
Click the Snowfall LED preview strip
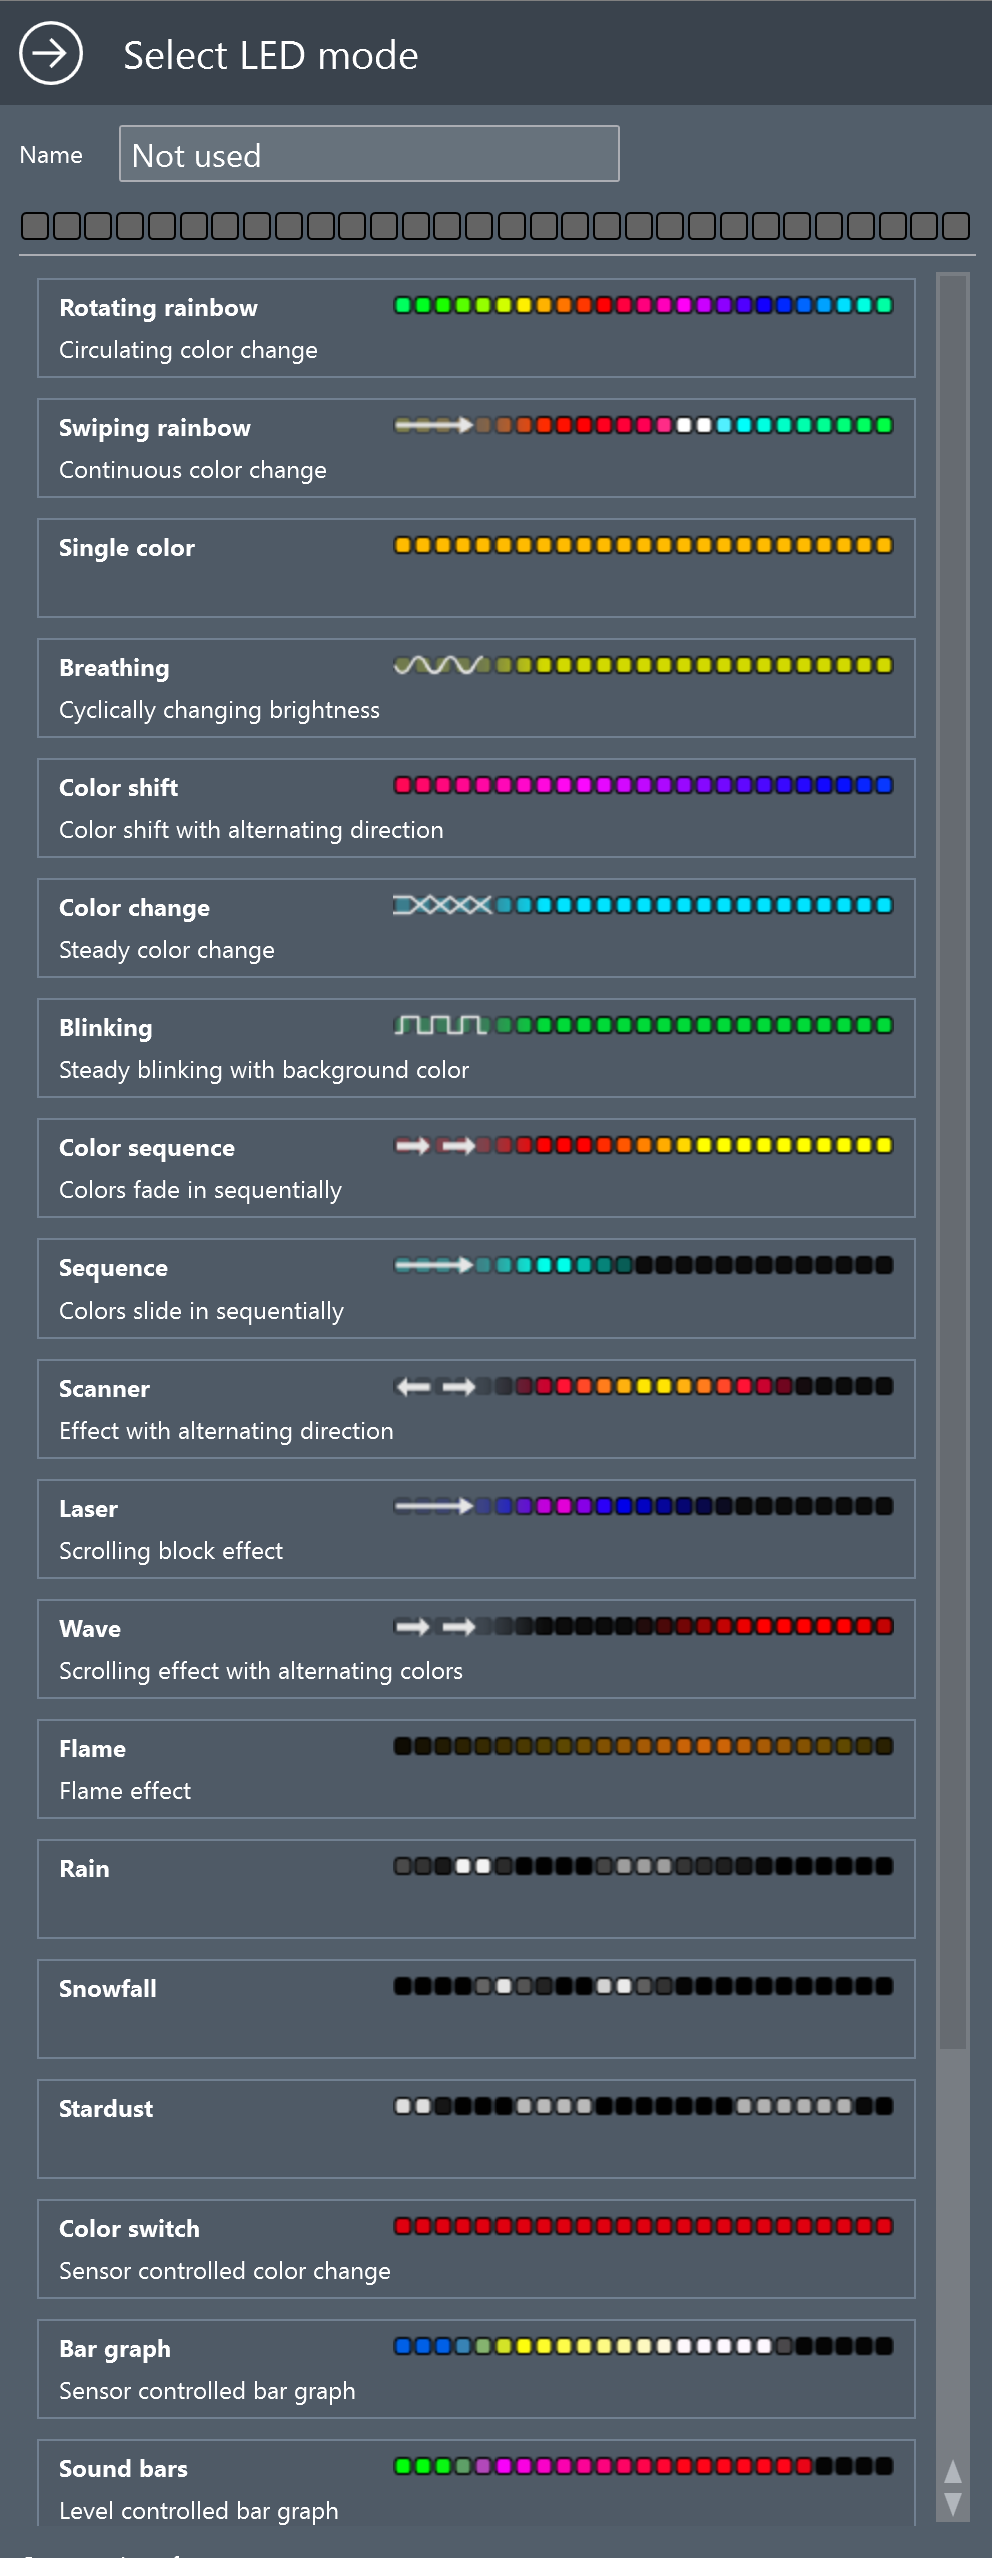coord(643,1987)
